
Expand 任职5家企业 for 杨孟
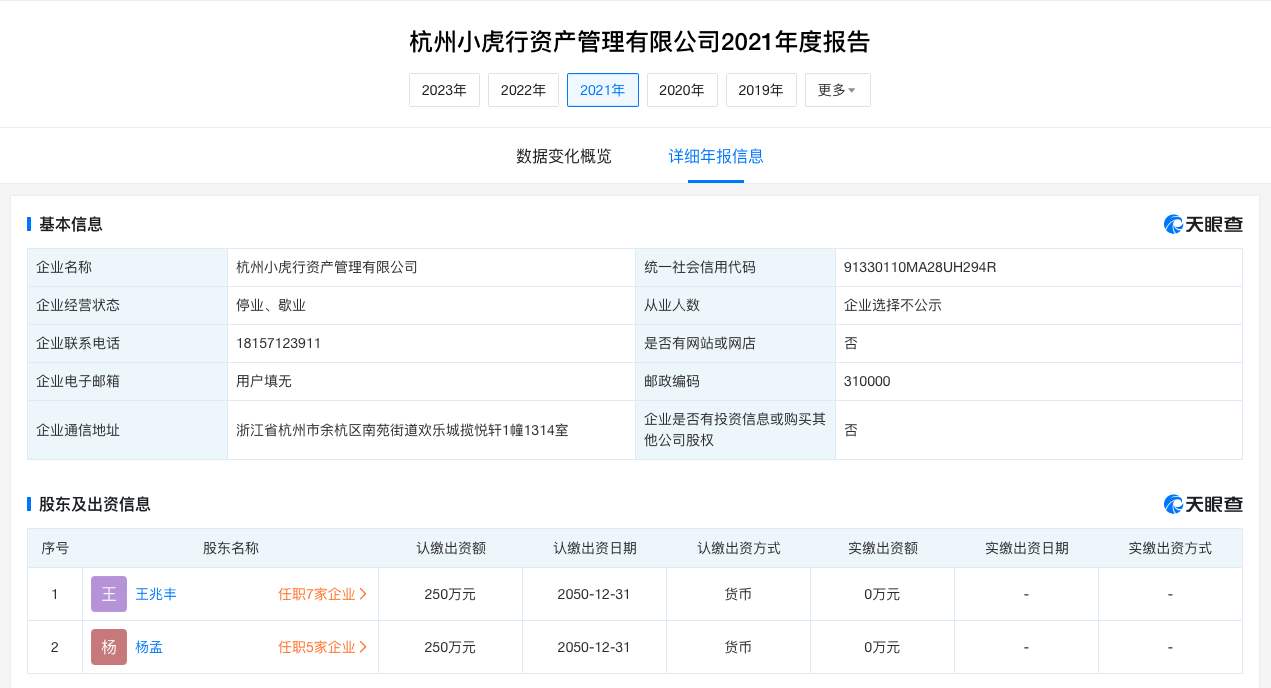(323, 647)
